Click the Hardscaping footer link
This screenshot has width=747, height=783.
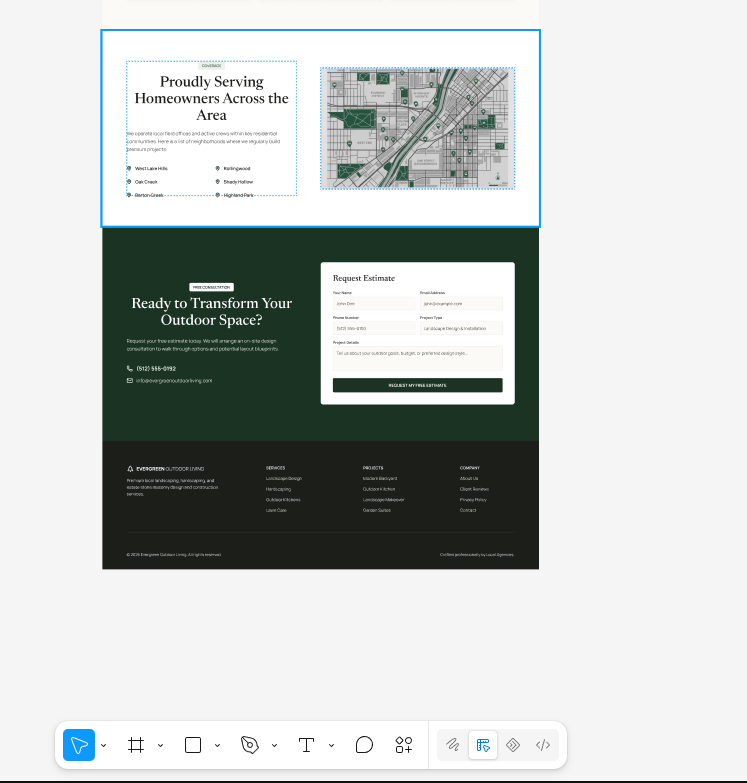pos(278,489)
